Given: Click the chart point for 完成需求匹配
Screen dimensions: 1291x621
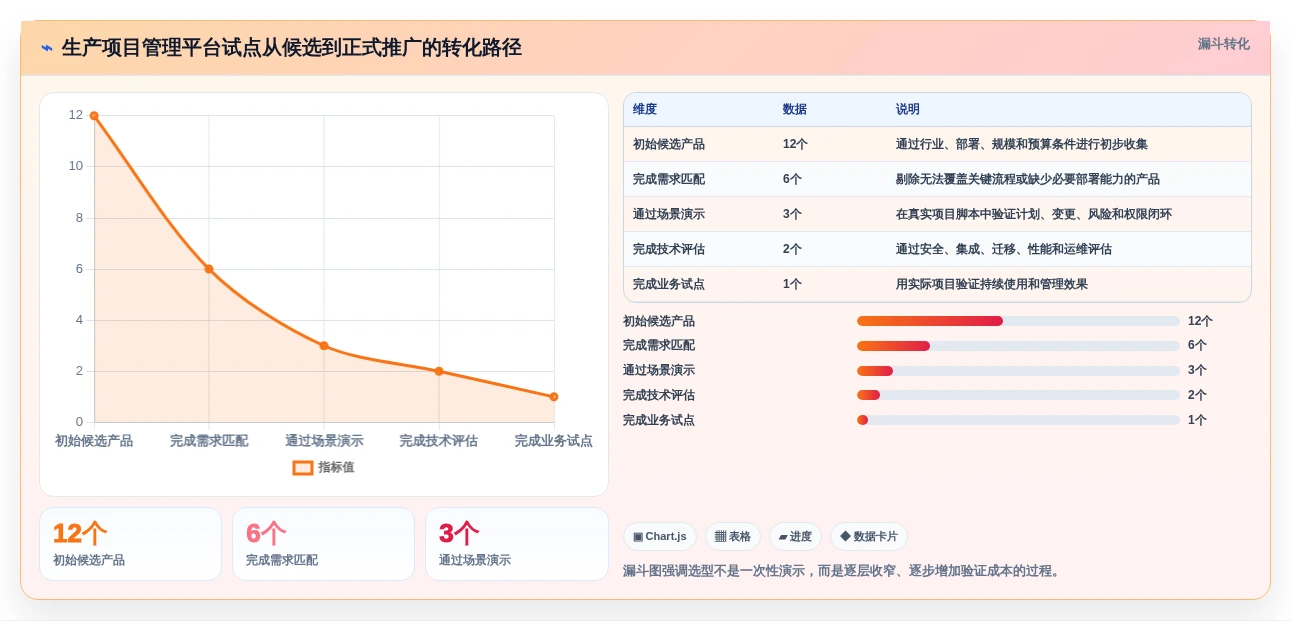Looking at the screenshot, I should [209, 269].
